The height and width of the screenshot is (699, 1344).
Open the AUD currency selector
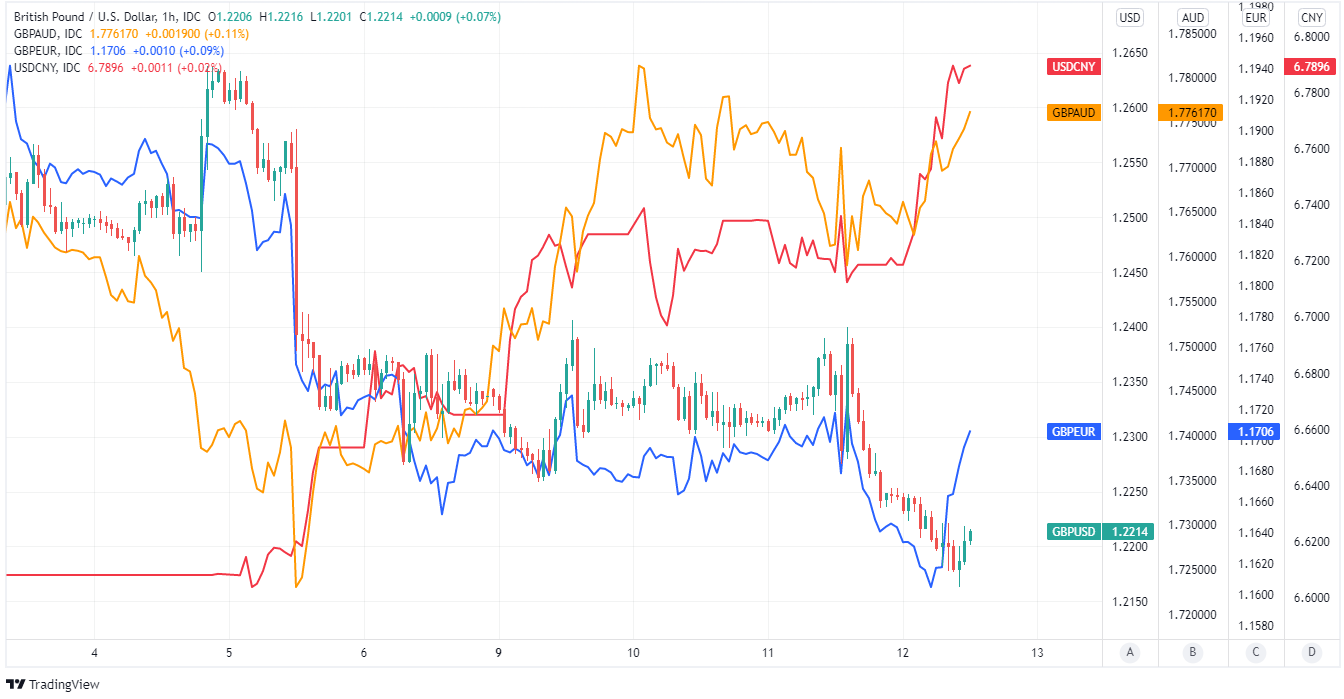[1192, 17]
